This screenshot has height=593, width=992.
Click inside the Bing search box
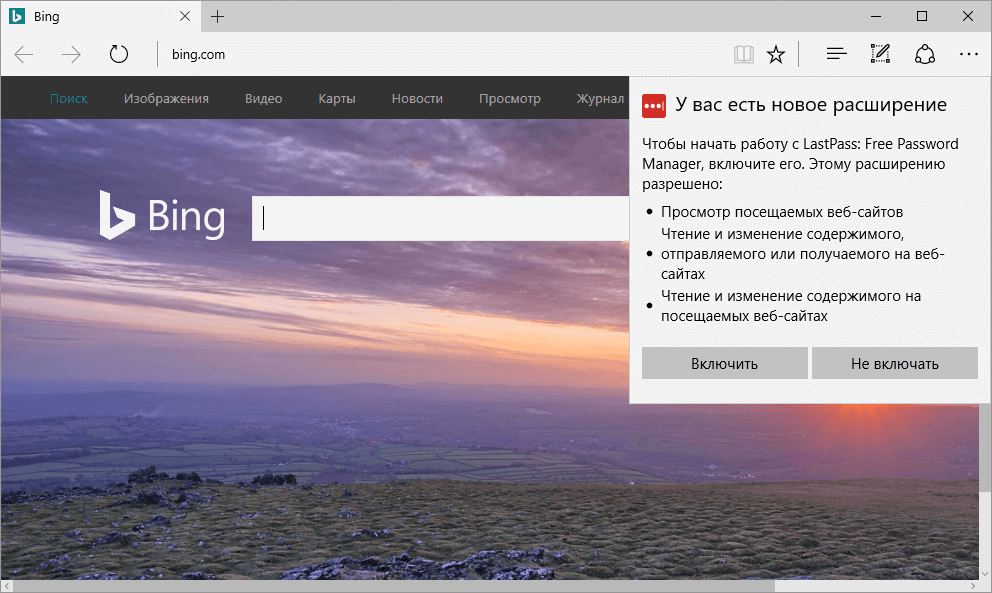(x=430, y=217)
